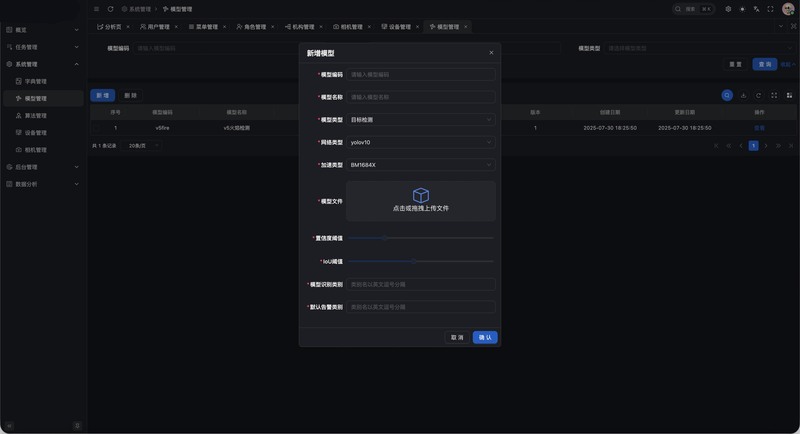Toggle the light/dark theme sun icon

tap(742, 9)
